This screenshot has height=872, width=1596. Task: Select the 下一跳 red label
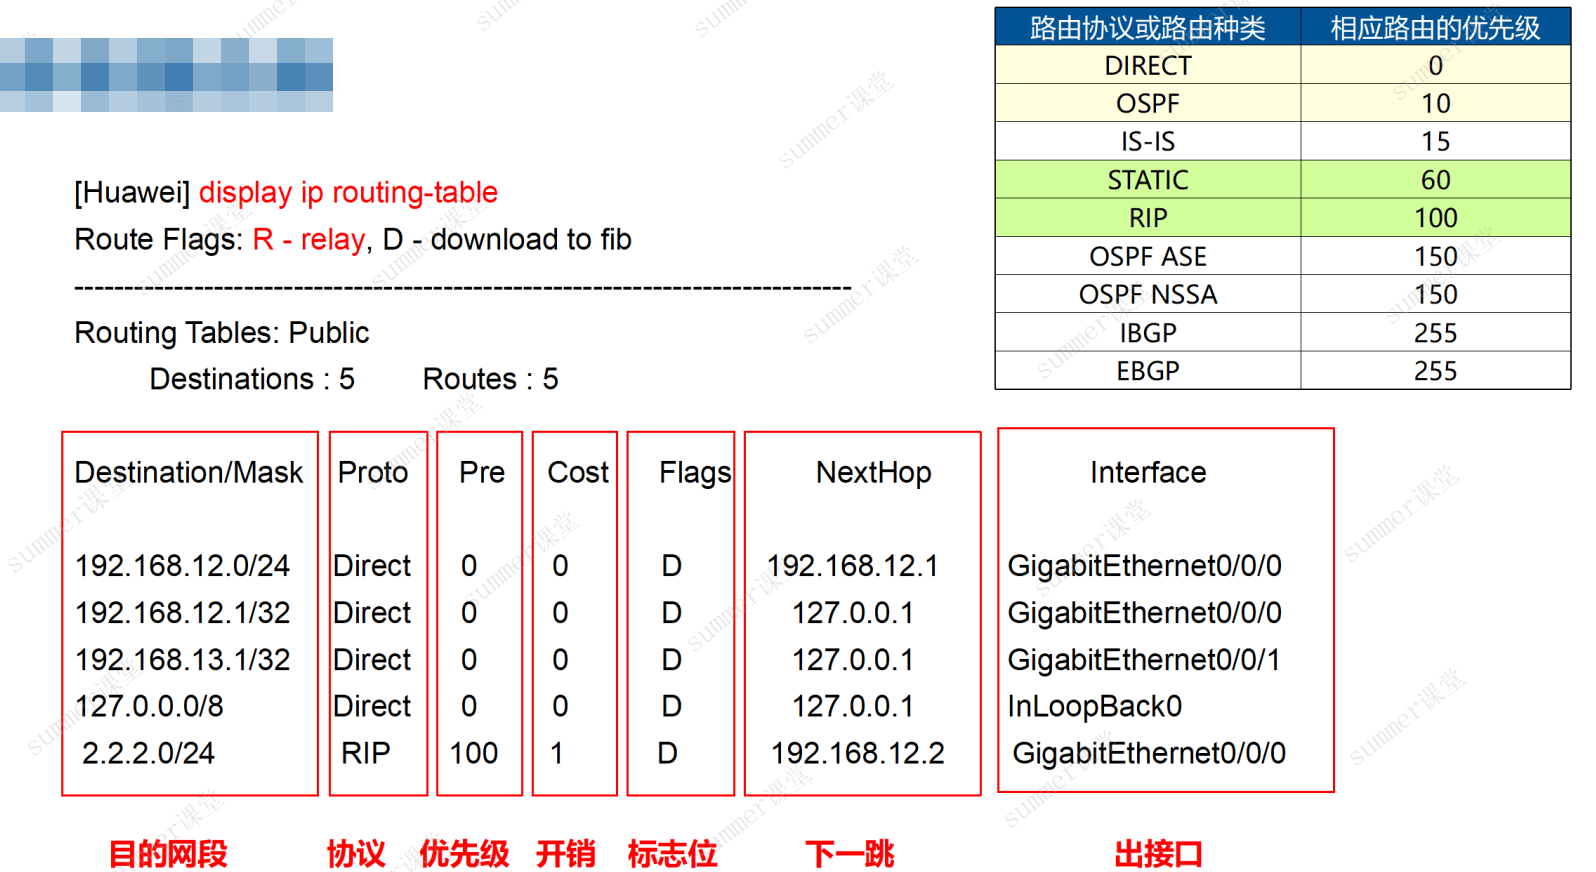click(x=850, y=854)
